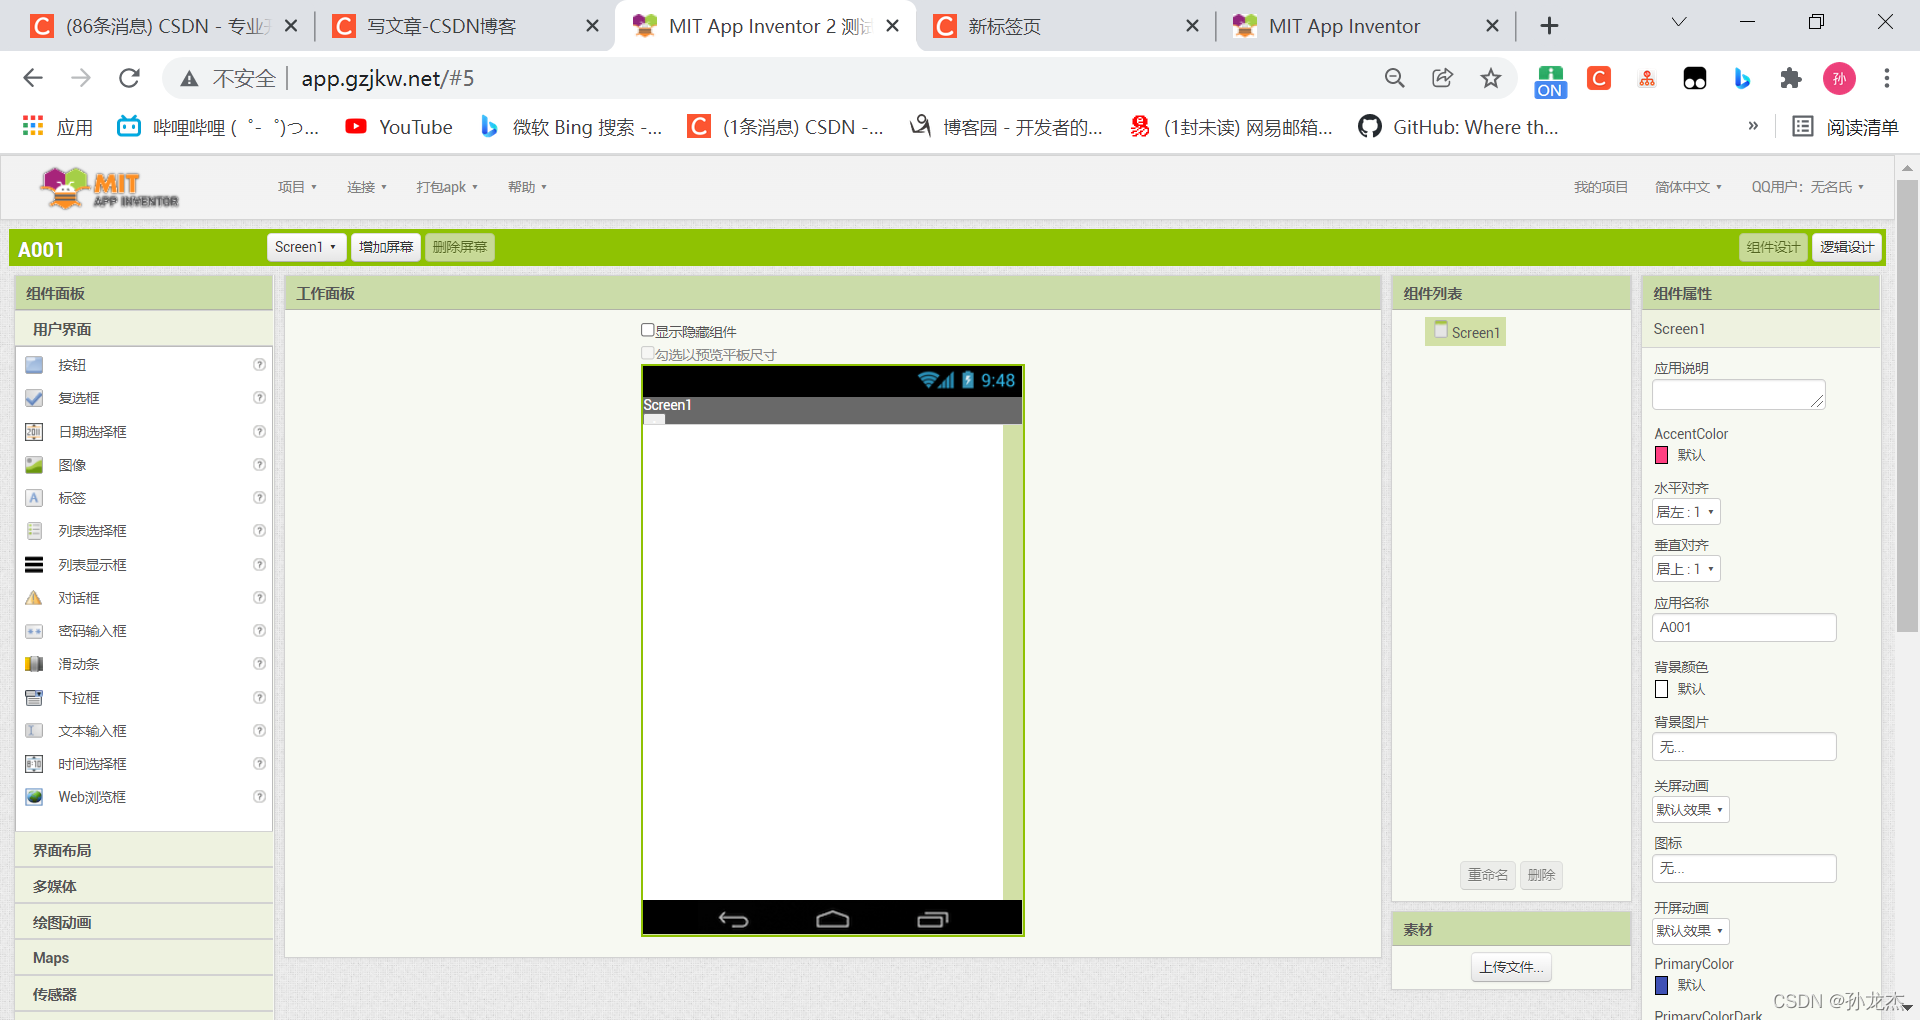Pick the 文本输入框 component icon

pos(34,731)
